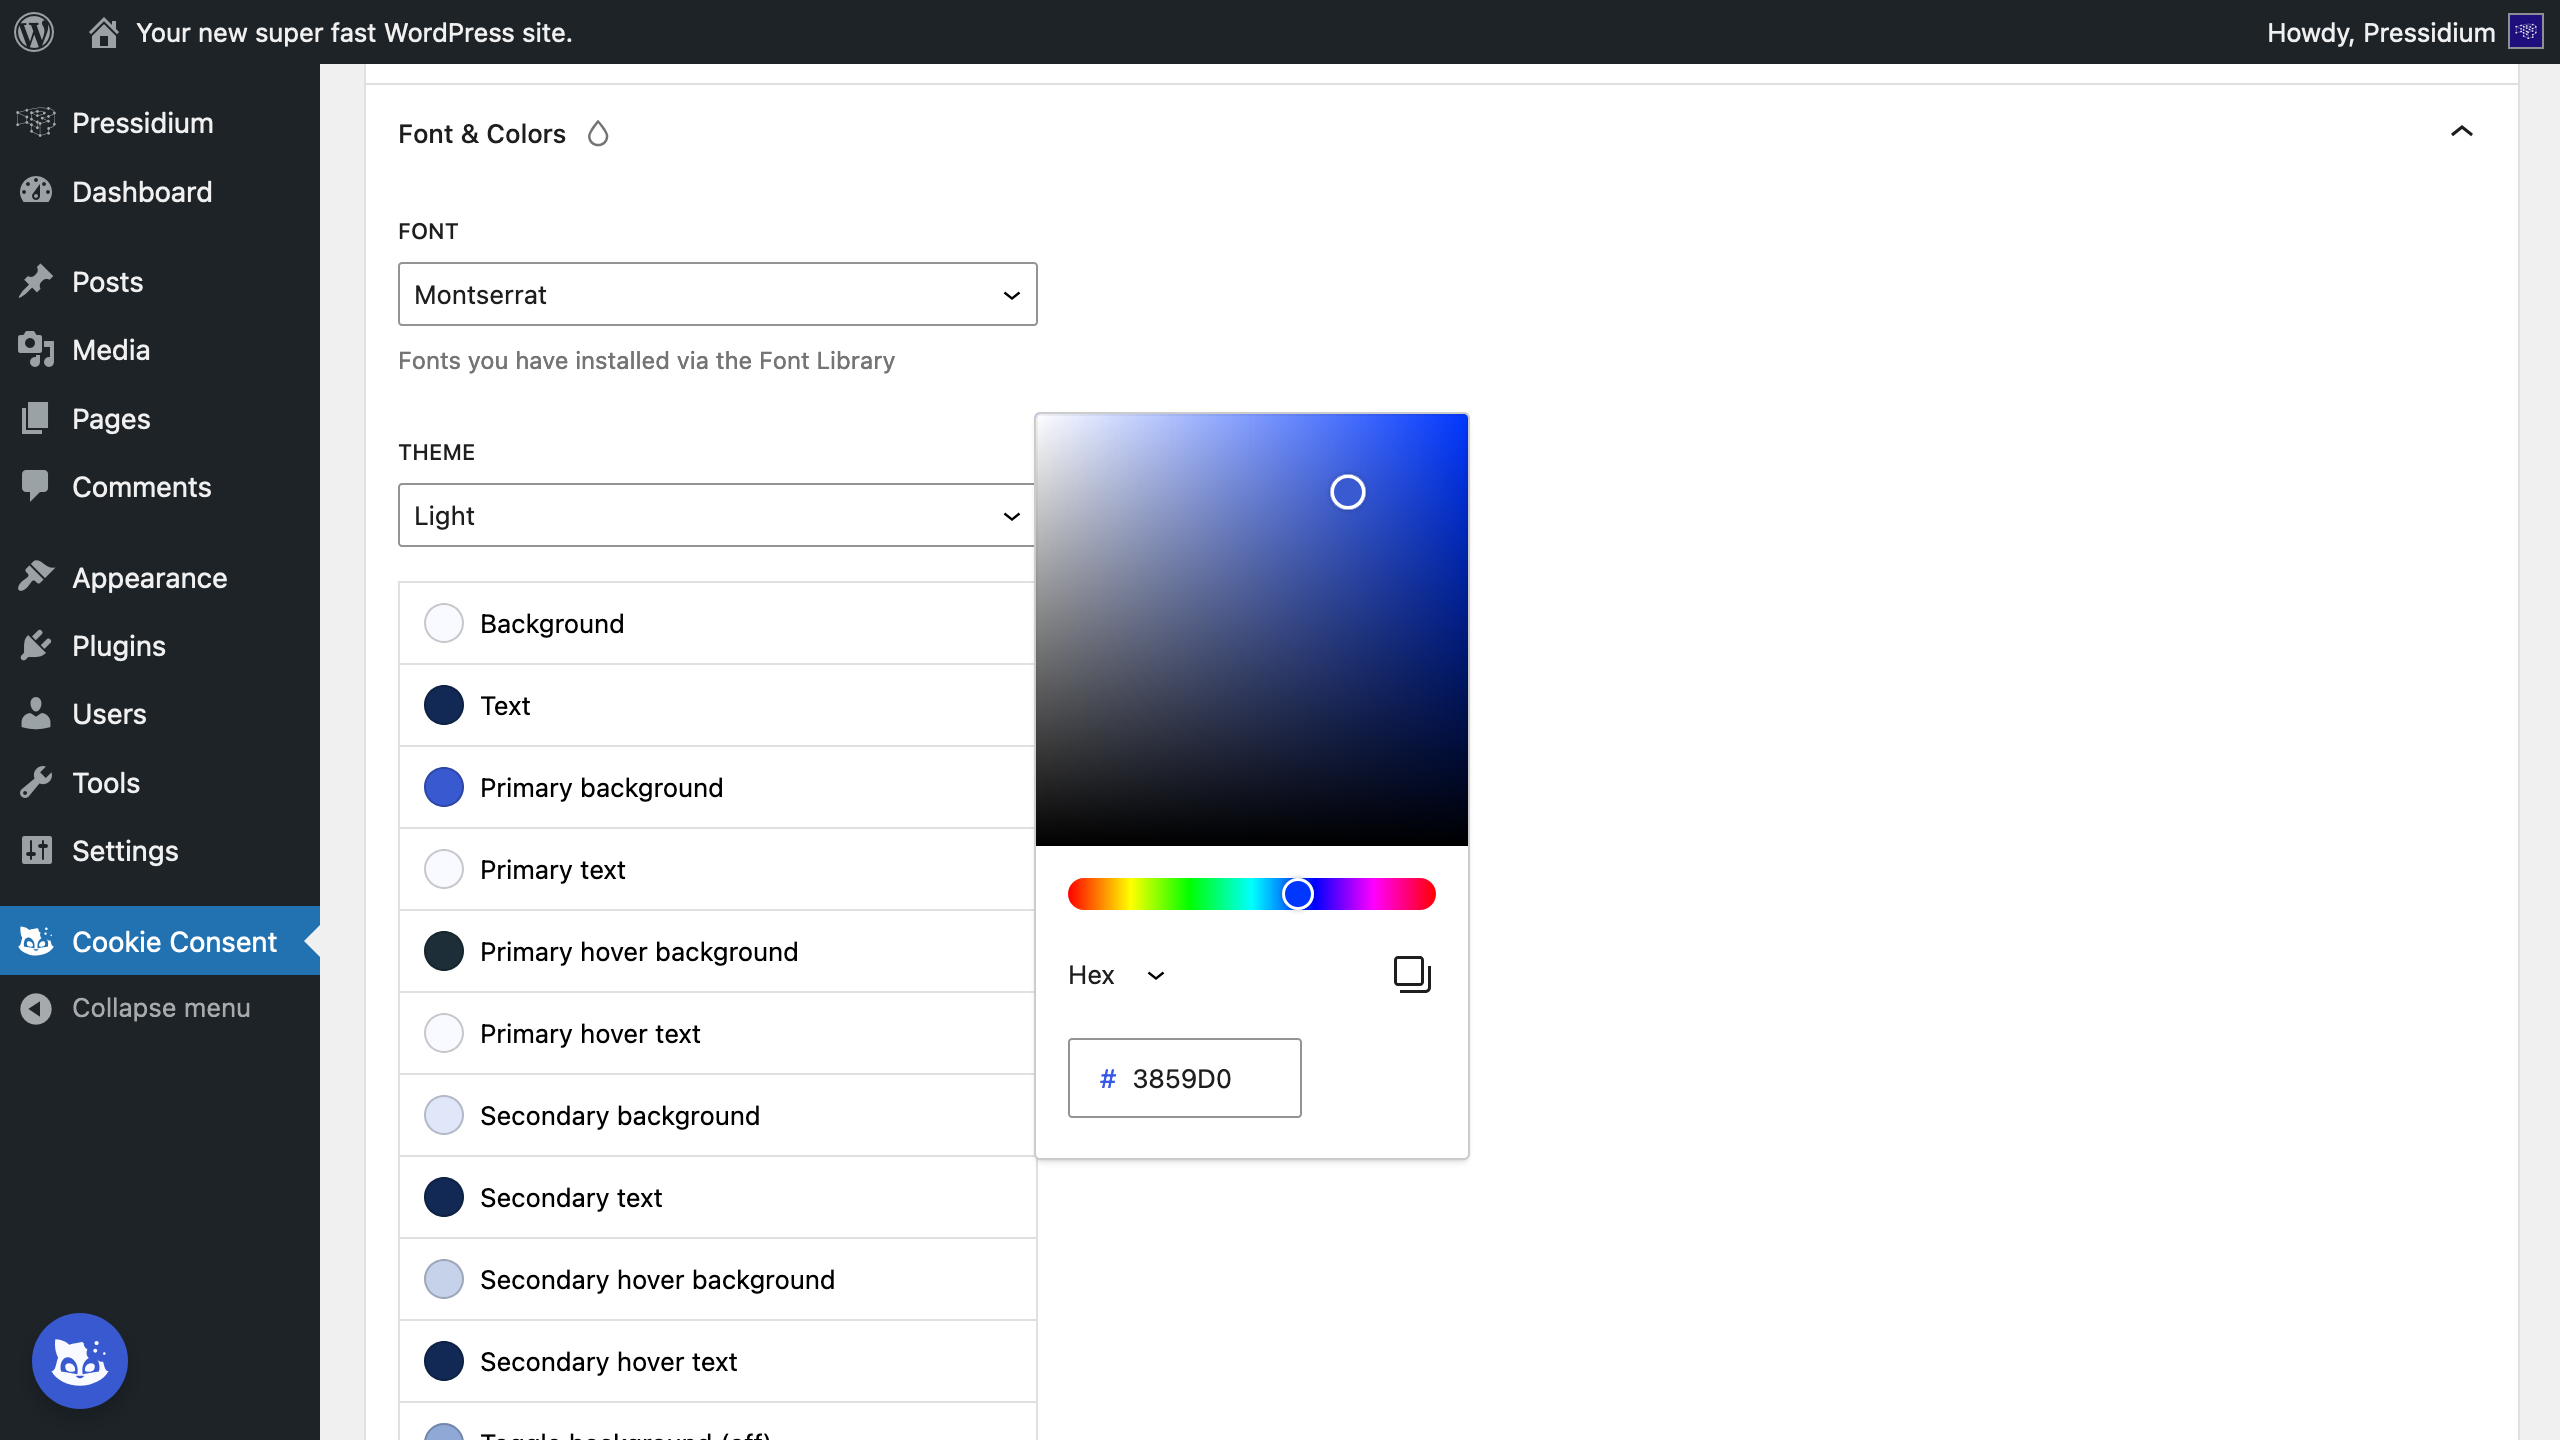Click the Dashboard menu icon
Screen dimensions: 2560x1440
(35, 192)
